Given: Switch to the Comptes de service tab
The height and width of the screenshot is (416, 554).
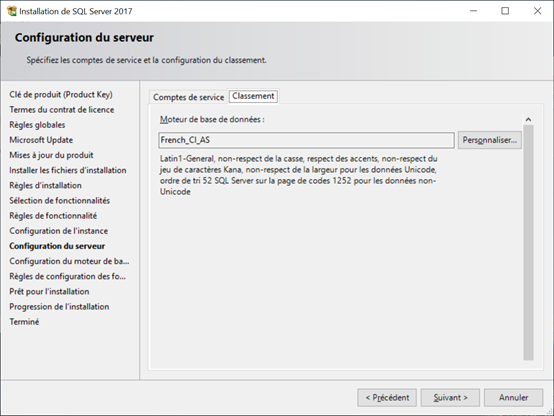Looking at the screenshot, I should pos(188,97).
